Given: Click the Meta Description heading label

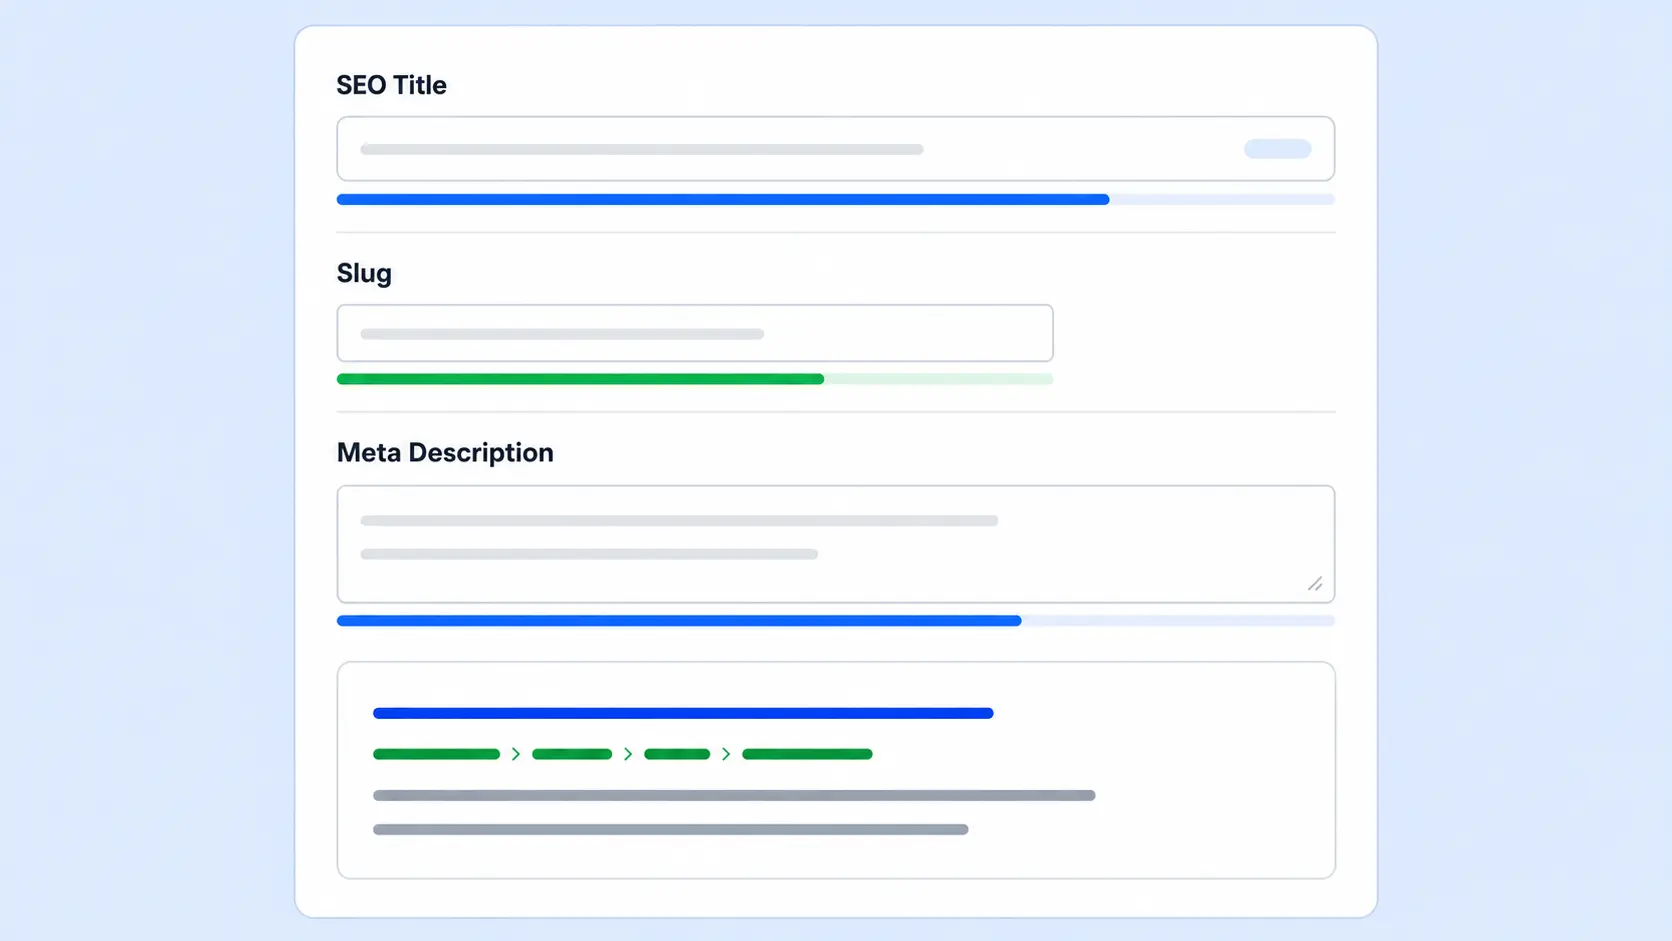Looking at the screenshot, I should (x=445, y=452).
